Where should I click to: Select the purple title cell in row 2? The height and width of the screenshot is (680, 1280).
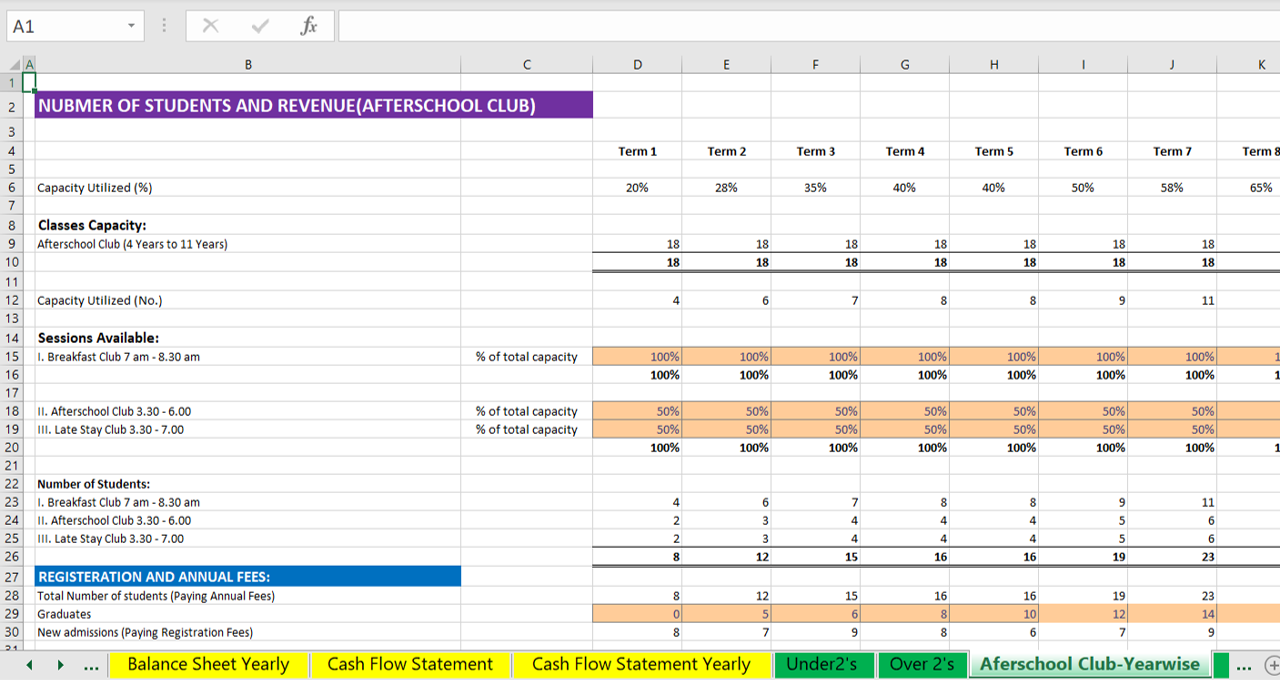(313, 106)
